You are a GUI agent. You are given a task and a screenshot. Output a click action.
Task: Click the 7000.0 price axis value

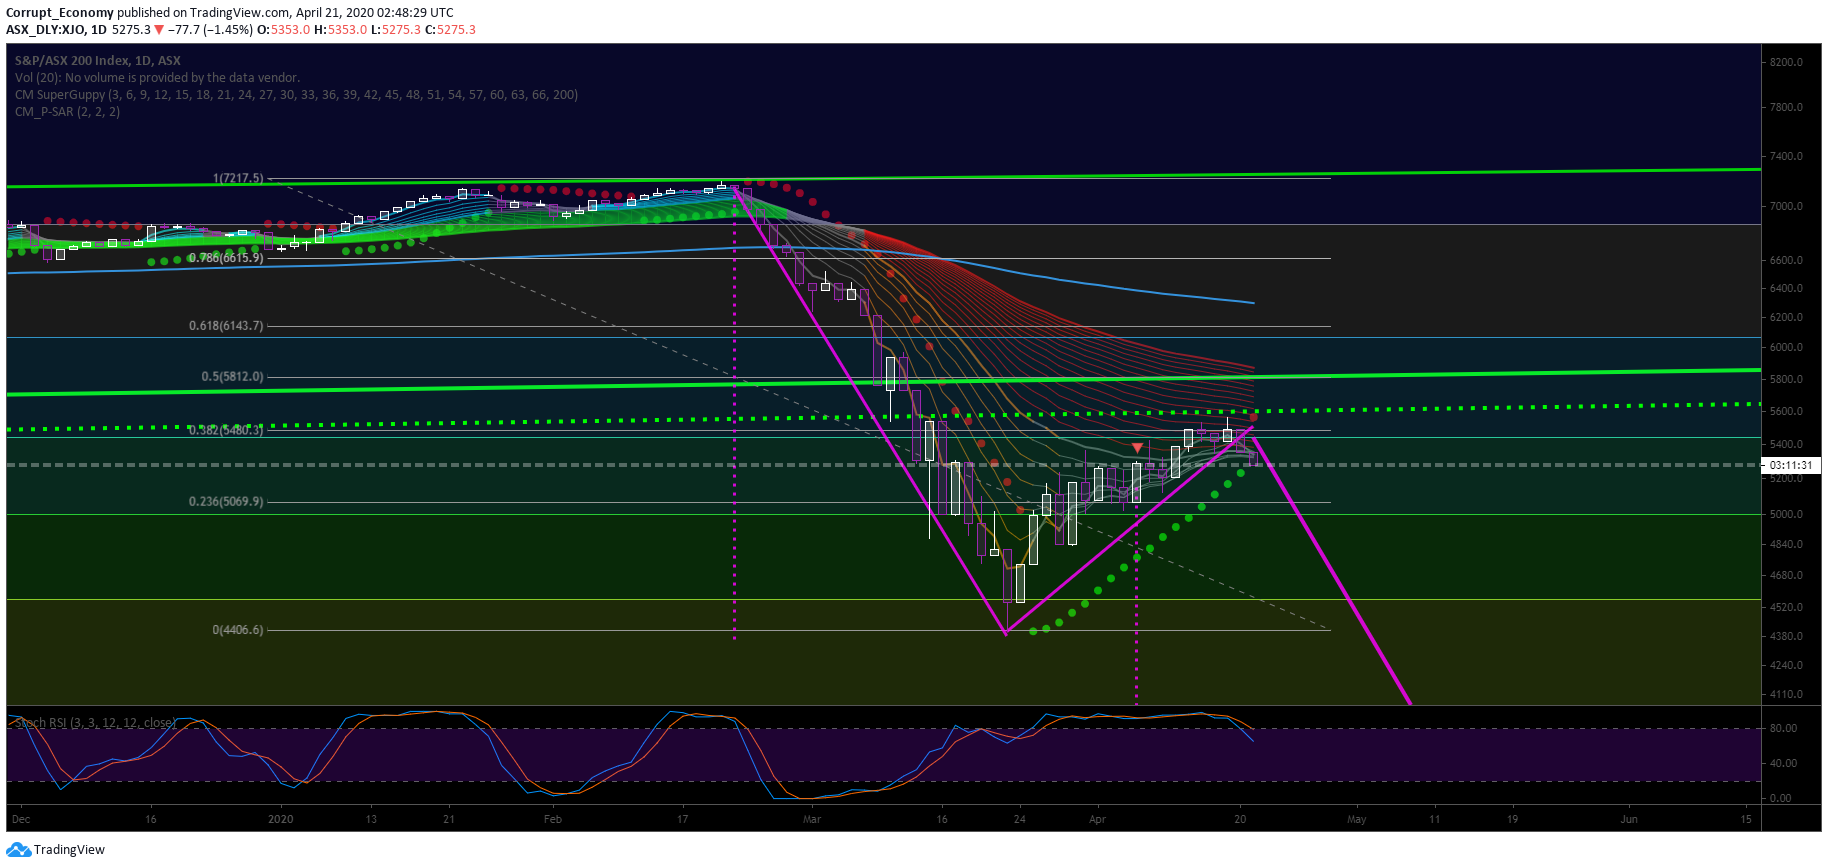[1786, 207]
